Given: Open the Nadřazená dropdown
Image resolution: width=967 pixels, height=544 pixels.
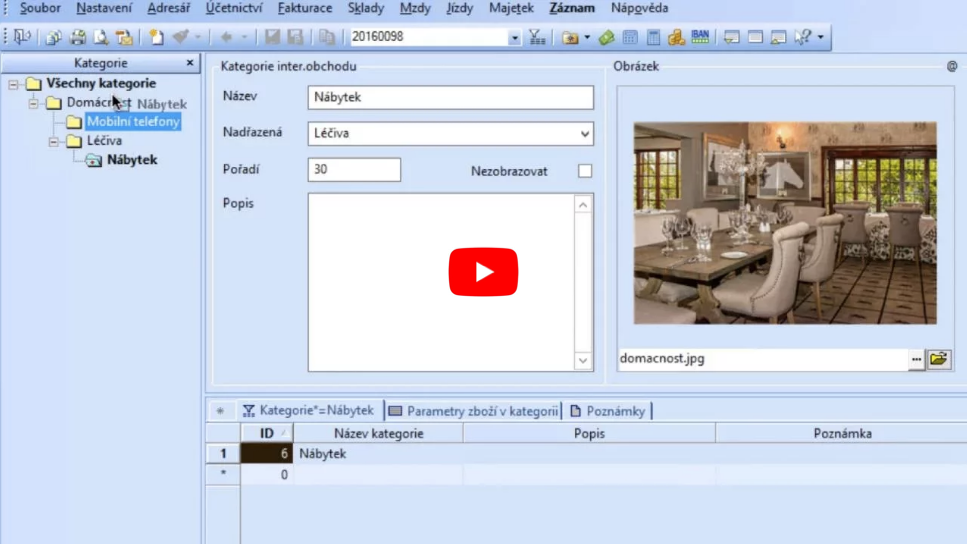Looking at the screenshot, I should click(584, 133).
